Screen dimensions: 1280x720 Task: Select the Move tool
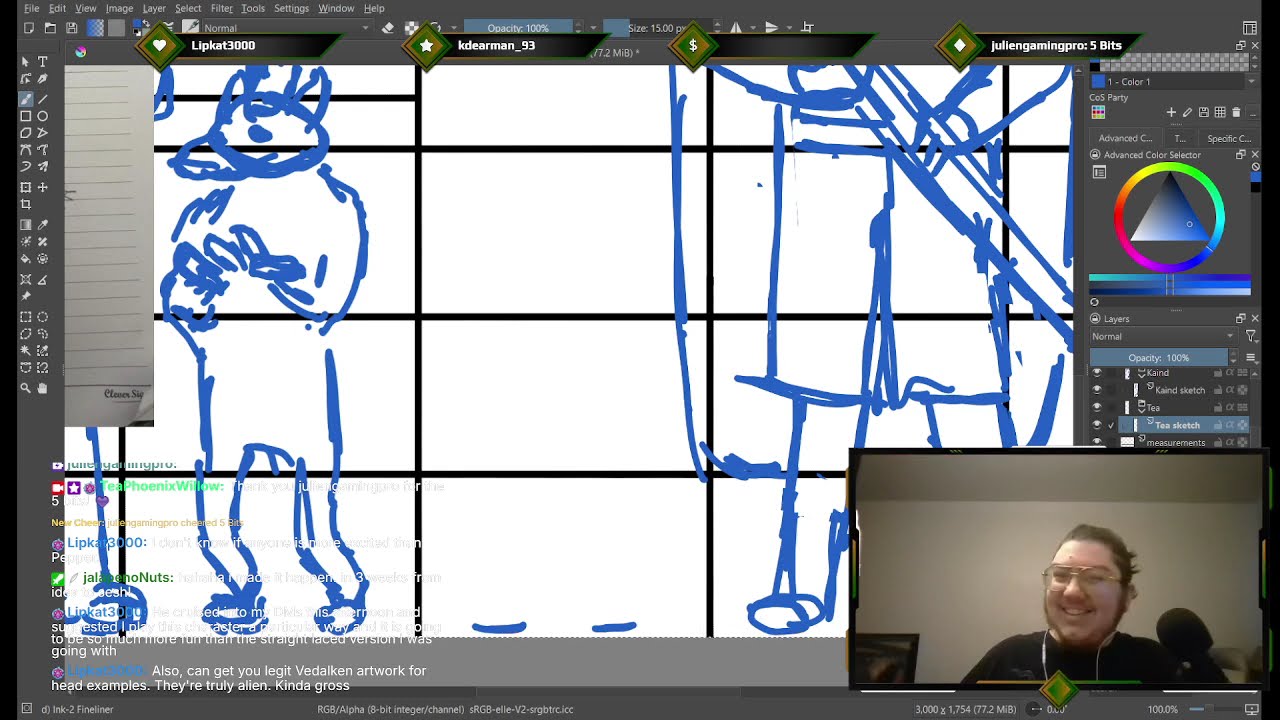42,188
